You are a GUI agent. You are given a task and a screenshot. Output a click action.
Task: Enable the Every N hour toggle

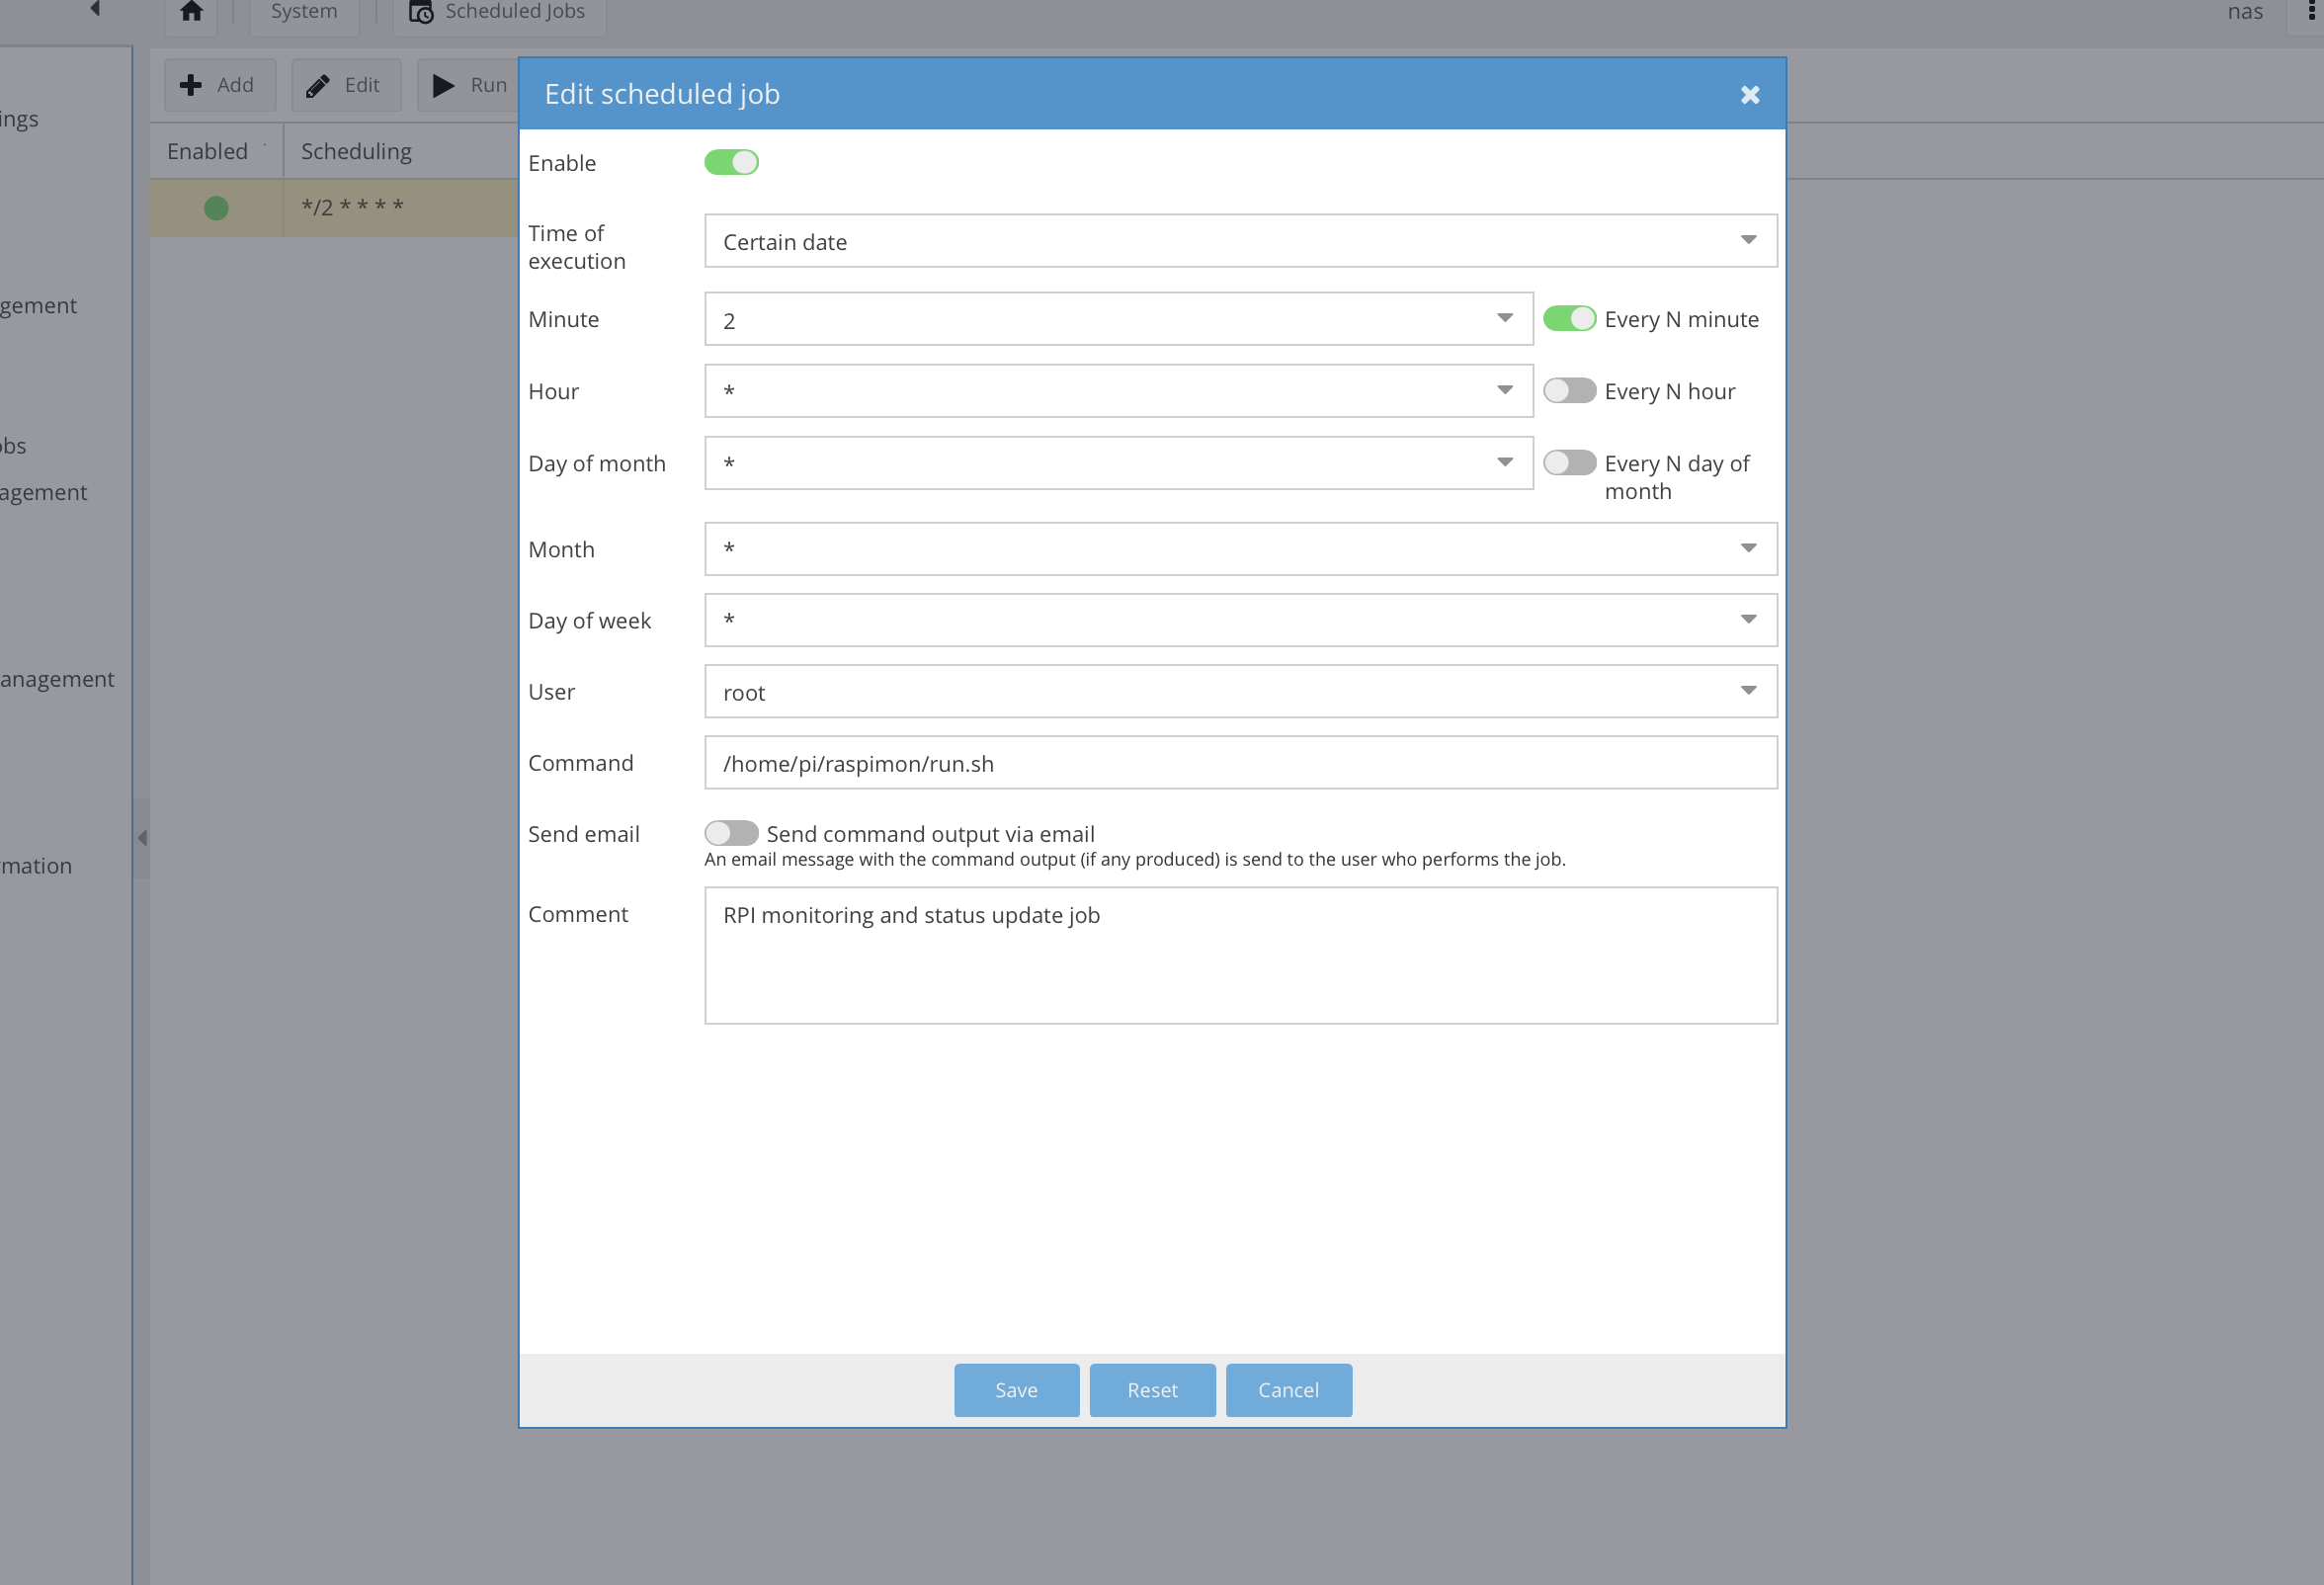click(1569, 391)
